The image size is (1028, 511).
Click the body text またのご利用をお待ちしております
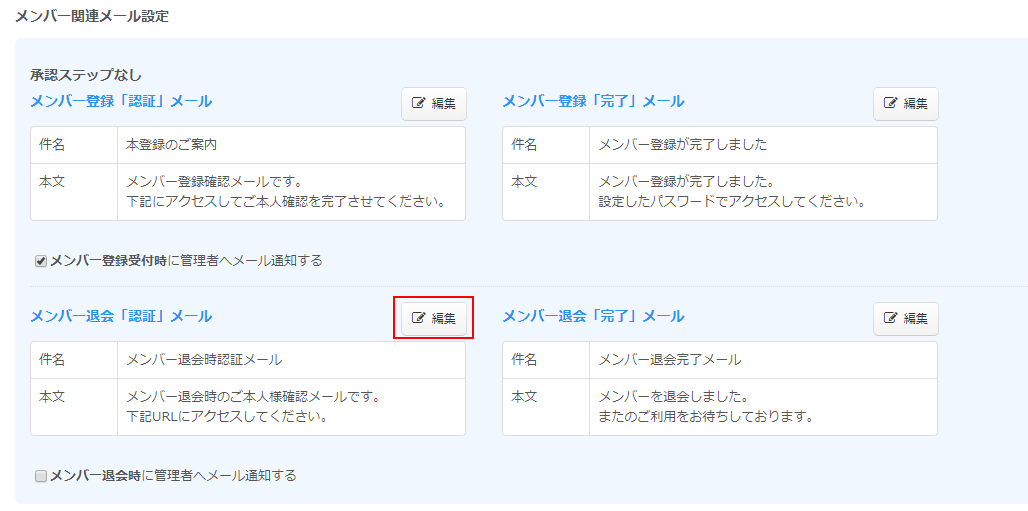(x=703, y=416)
